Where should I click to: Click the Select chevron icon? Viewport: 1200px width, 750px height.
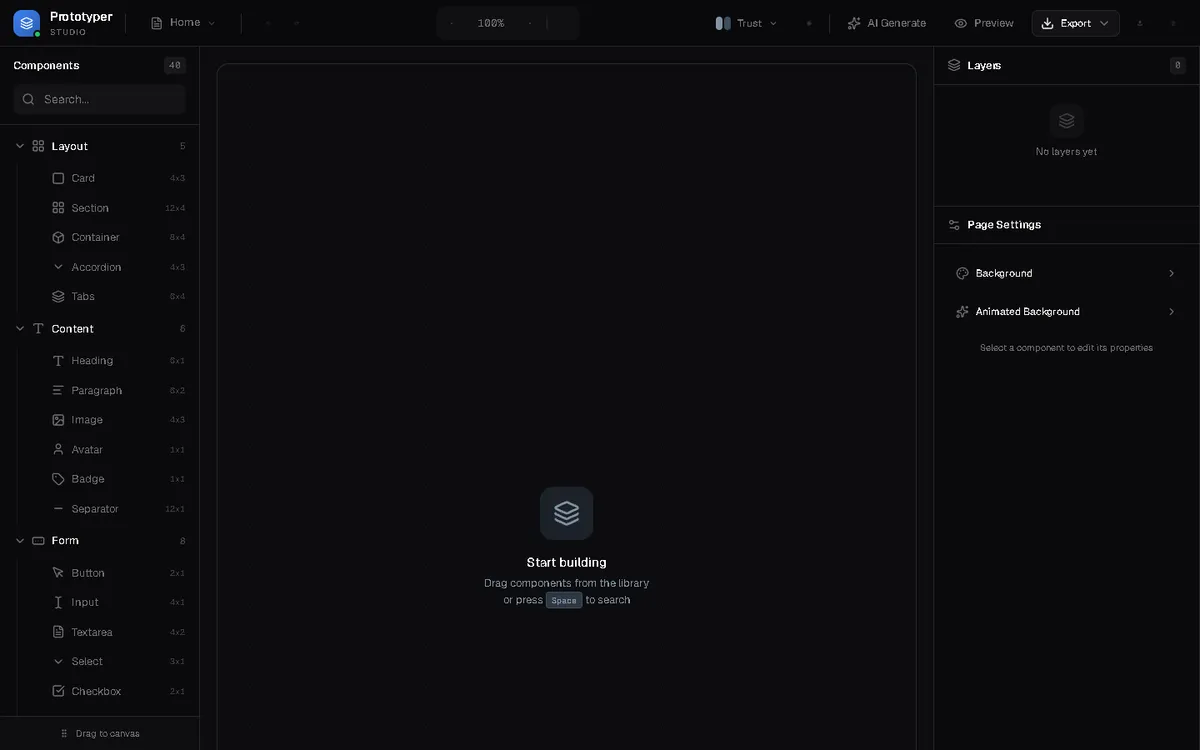tap(58, 662)
